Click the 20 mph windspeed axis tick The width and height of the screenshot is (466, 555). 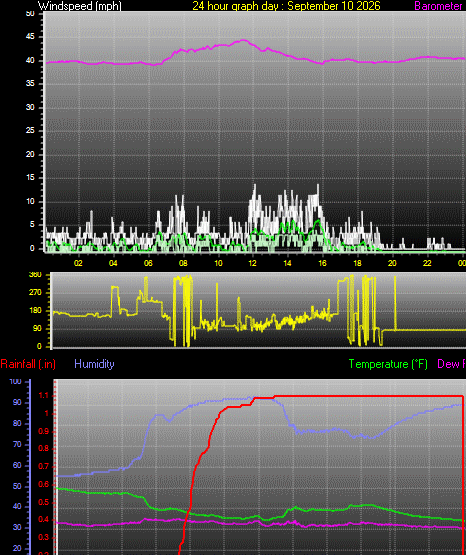(x=30, y=154)
